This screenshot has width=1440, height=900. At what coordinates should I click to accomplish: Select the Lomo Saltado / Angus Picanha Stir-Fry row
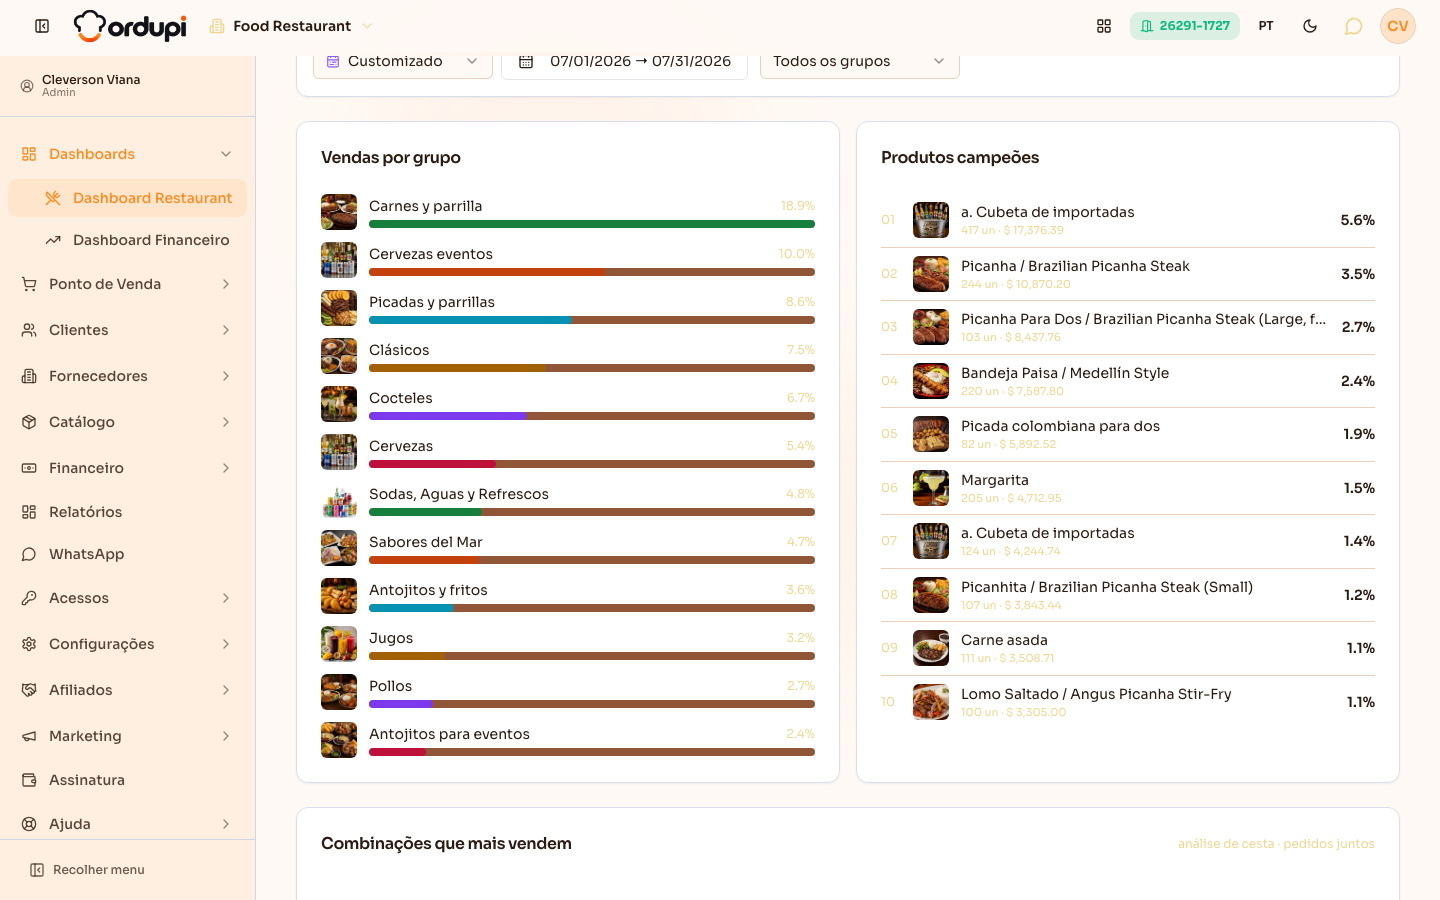(x=1128, y=702)
